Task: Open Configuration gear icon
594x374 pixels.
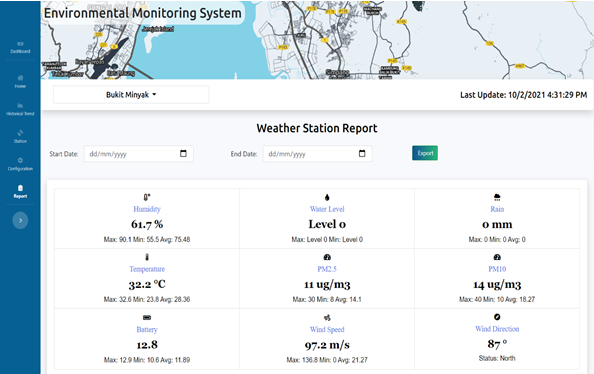Action: click(x=20, y=160)
